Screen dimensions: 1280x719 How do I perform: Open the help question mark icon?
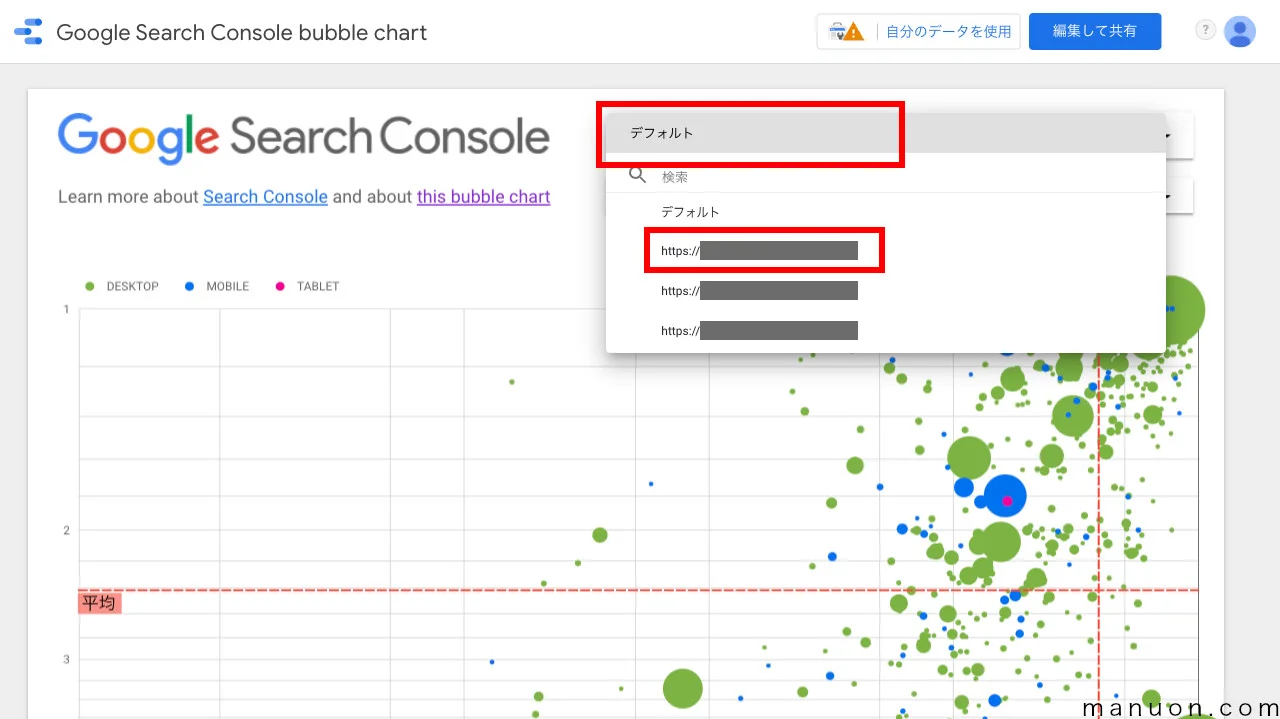(1205, 31)
